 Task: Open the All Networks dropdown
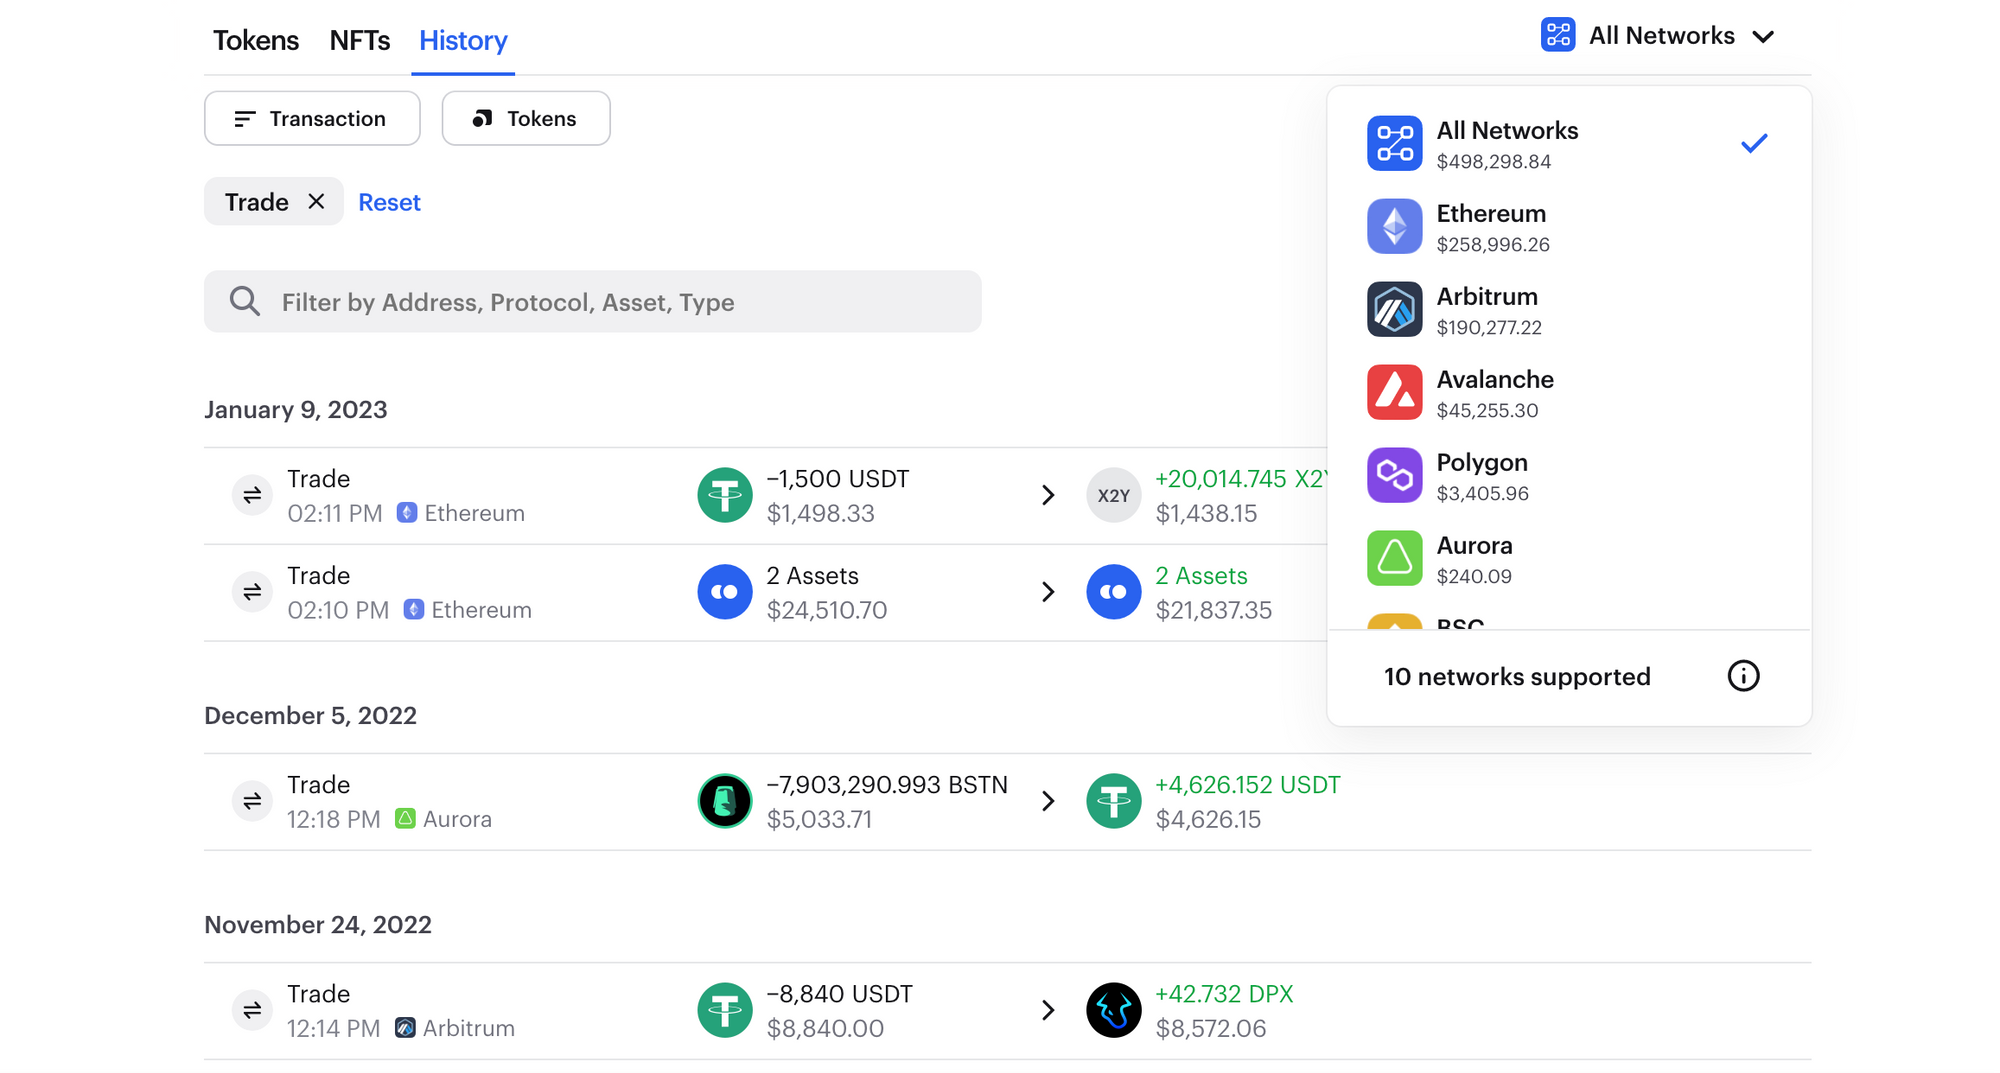pyautogui.click(x=1658, y=36)
